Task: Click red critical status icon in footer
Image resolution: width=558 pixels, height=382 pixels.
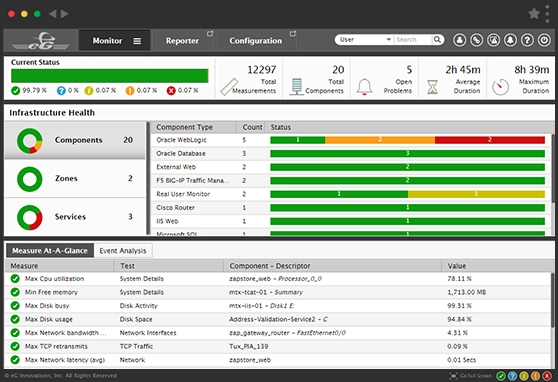Action: pyautogui.click(x=547, y=376)
